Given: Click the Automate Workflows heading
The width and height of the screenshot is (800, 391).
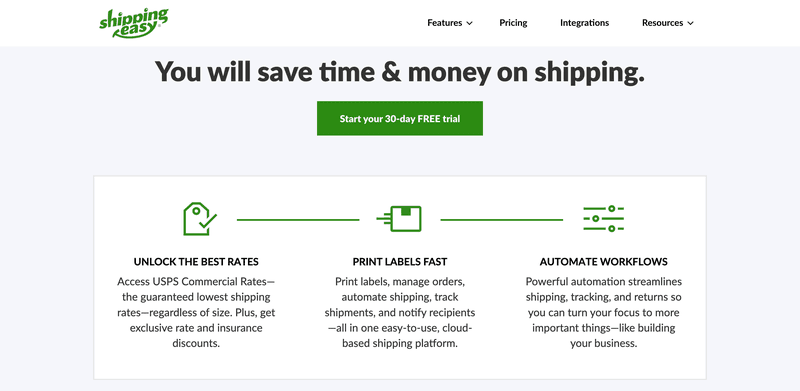Looking at the screenshot, I should coord(604,262).
